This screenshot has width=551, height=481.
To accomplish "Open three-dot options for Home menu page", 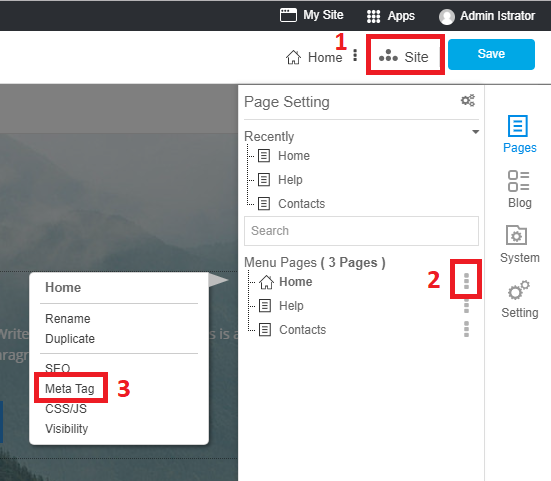I will pos(466,281).
